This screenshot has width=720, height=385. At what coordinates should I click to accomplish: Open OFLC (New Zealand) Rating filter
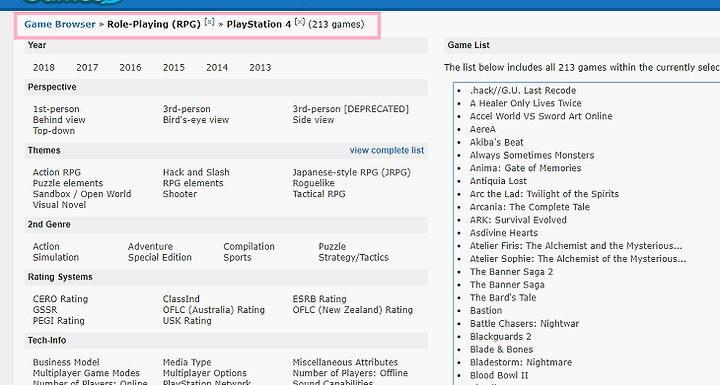[x=353, y=310]
